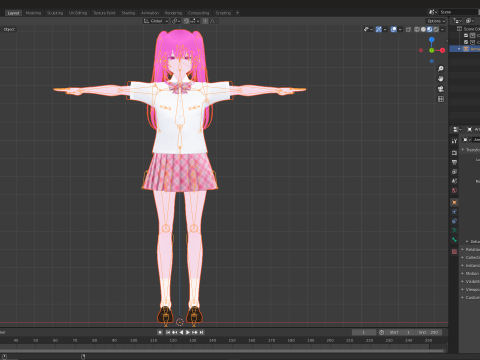
Task: Switch to the Scripting workspace tab
Action: 223,13
